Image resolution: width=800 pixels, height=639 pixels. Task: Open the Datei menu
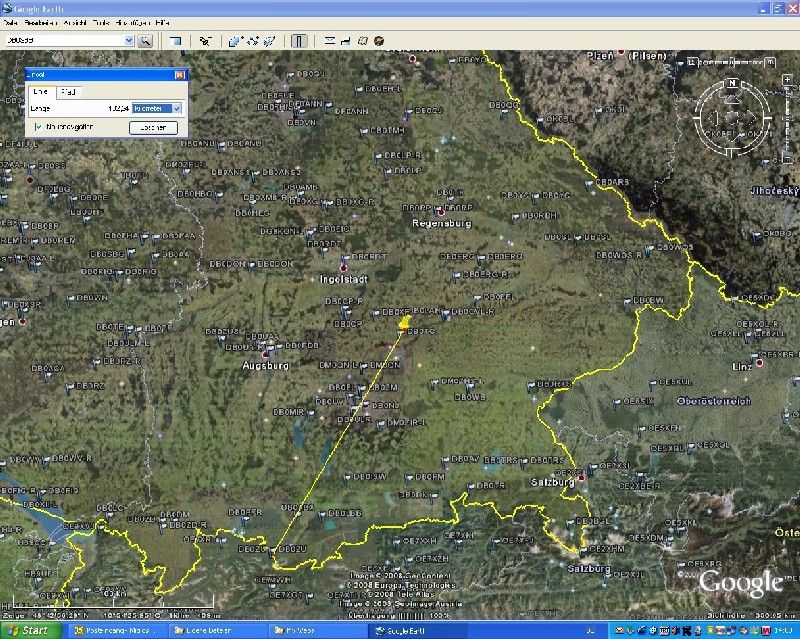(11, 21)
